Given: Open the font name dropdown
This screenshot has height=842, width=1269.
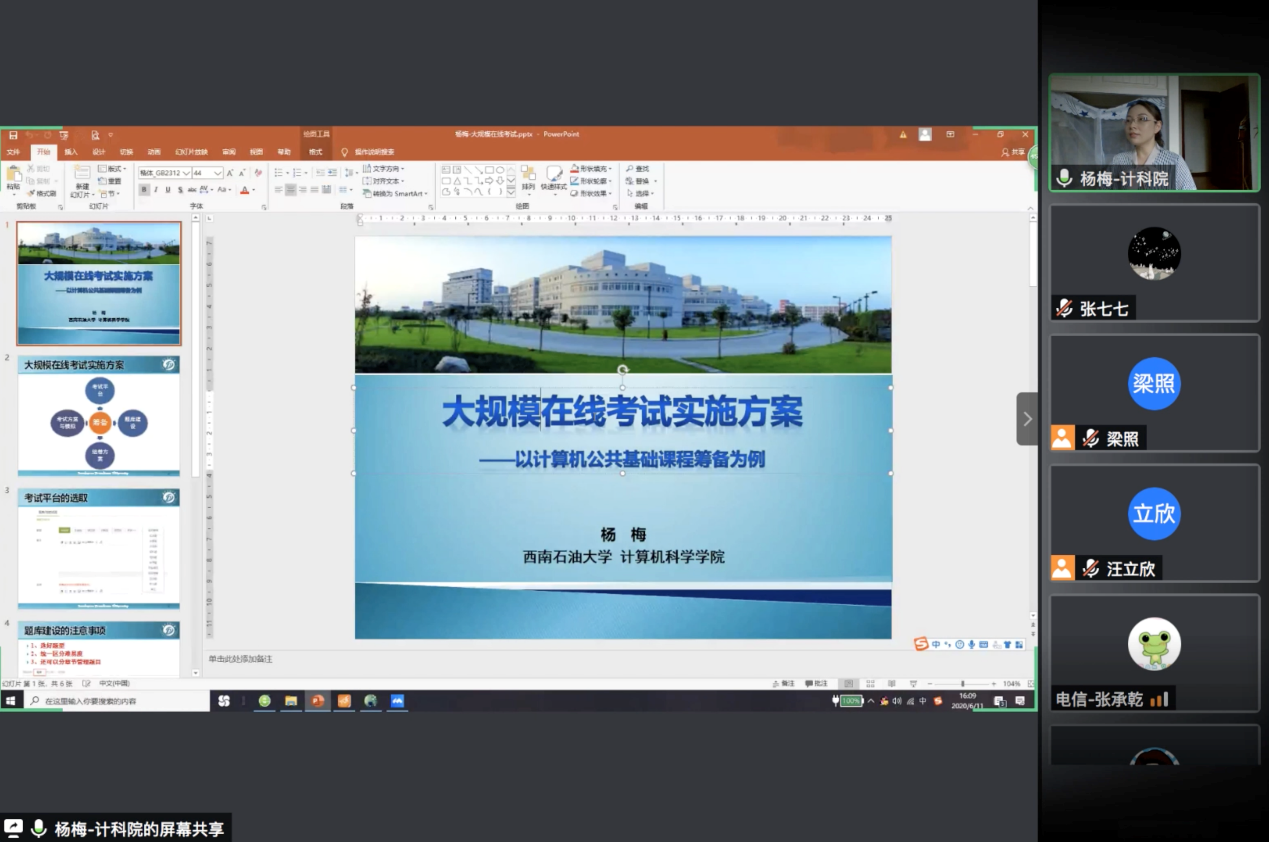Looking at the screenshot, I should point(186,173).
